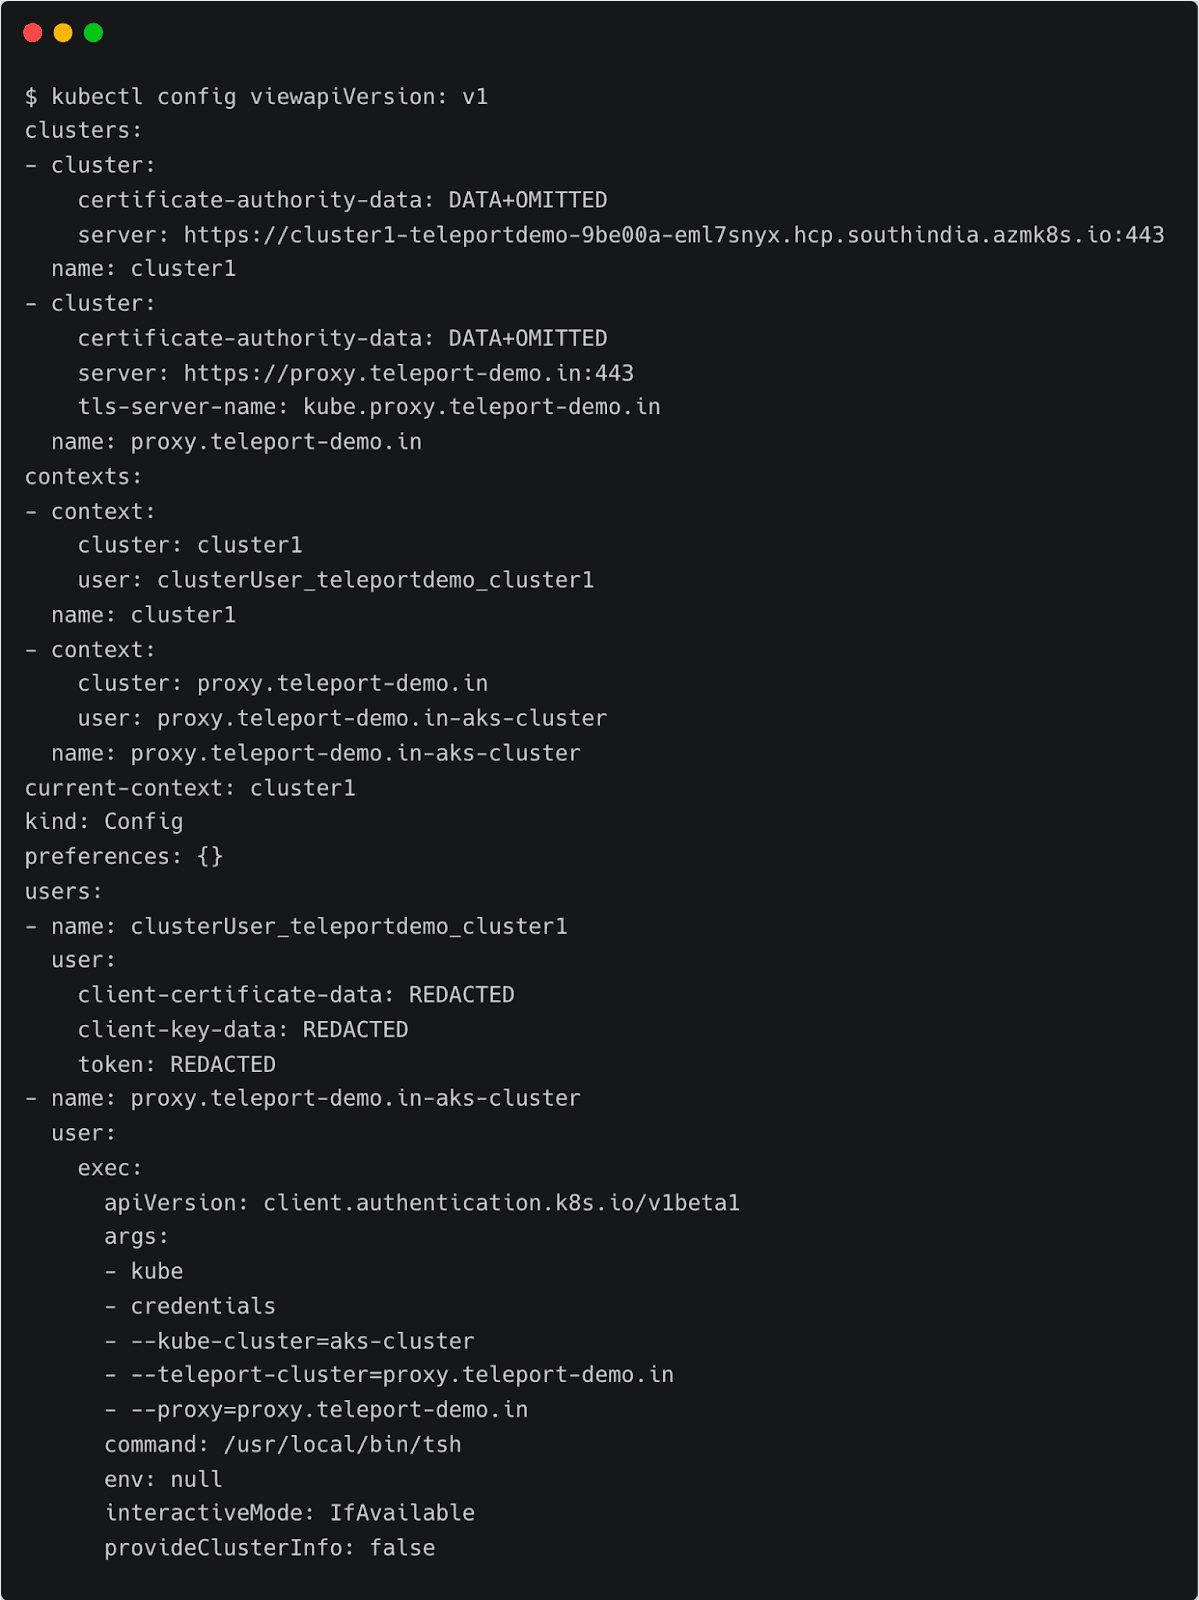Click the /usr/local/bin/tsh command path
1199x1600 pixels.
342,1445
